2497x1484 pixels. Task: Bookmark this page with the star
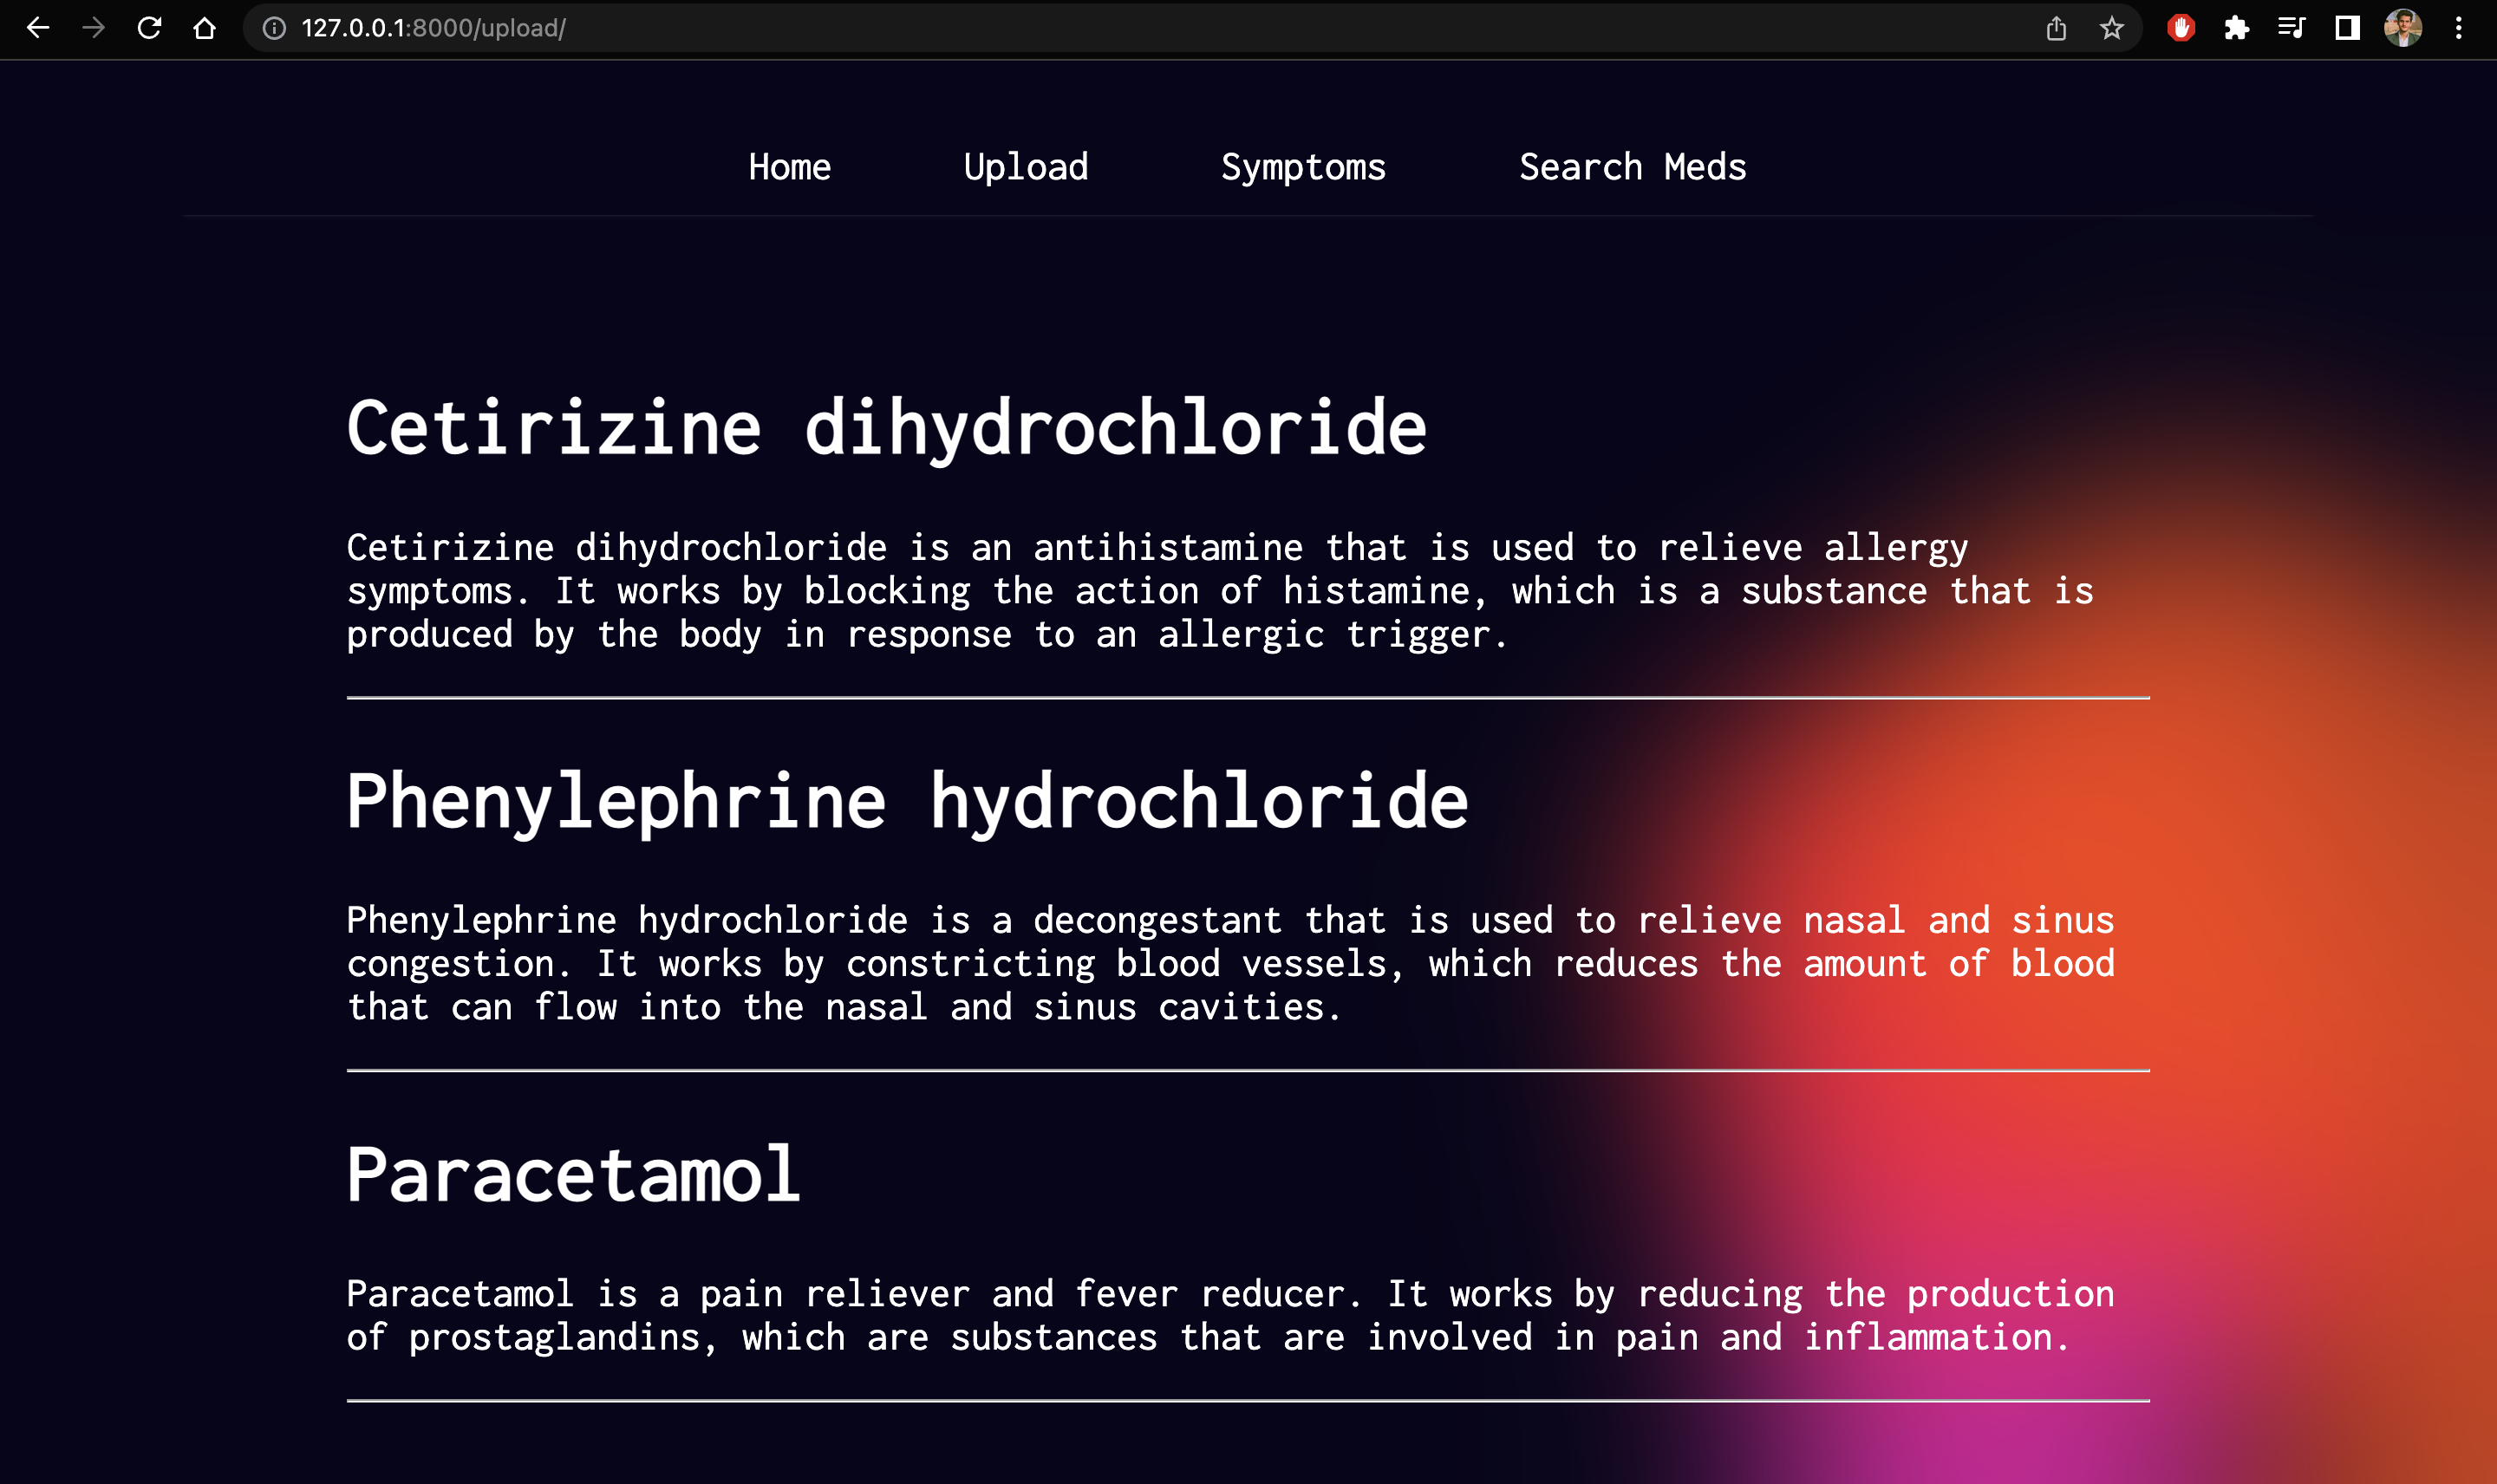[2111, 28]
